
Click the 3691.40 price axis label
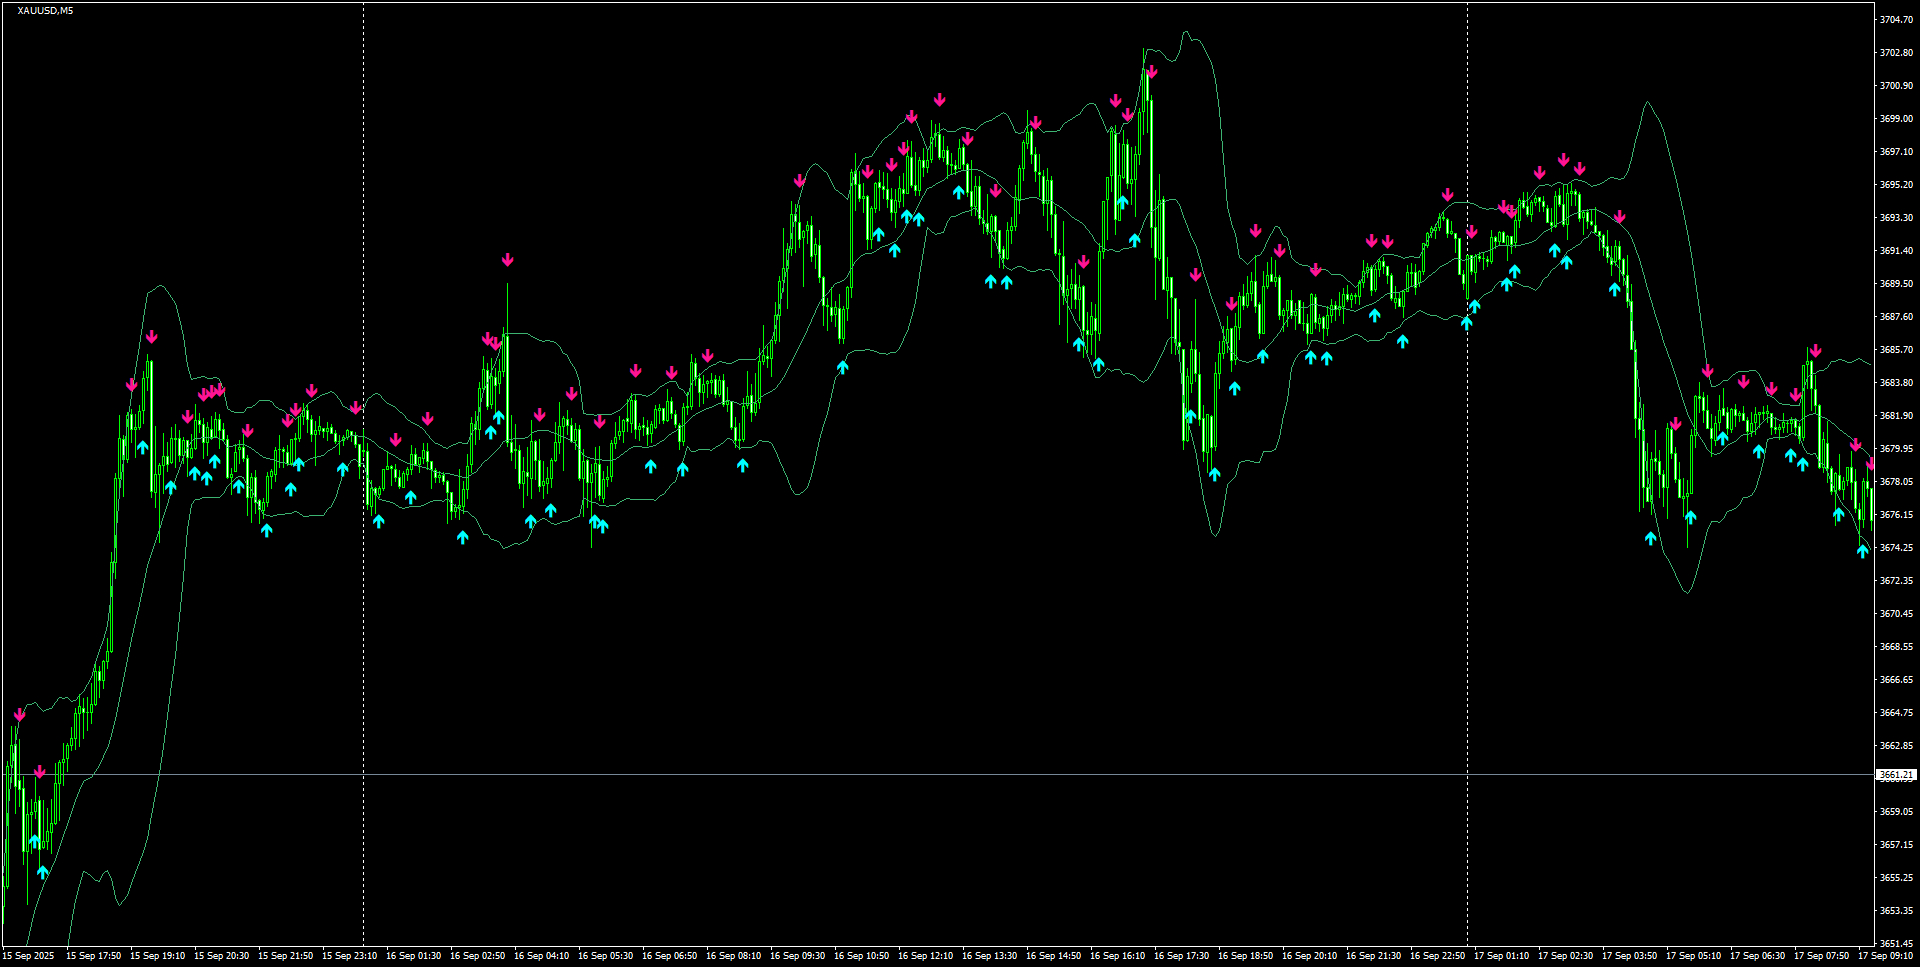[1896, 251]
